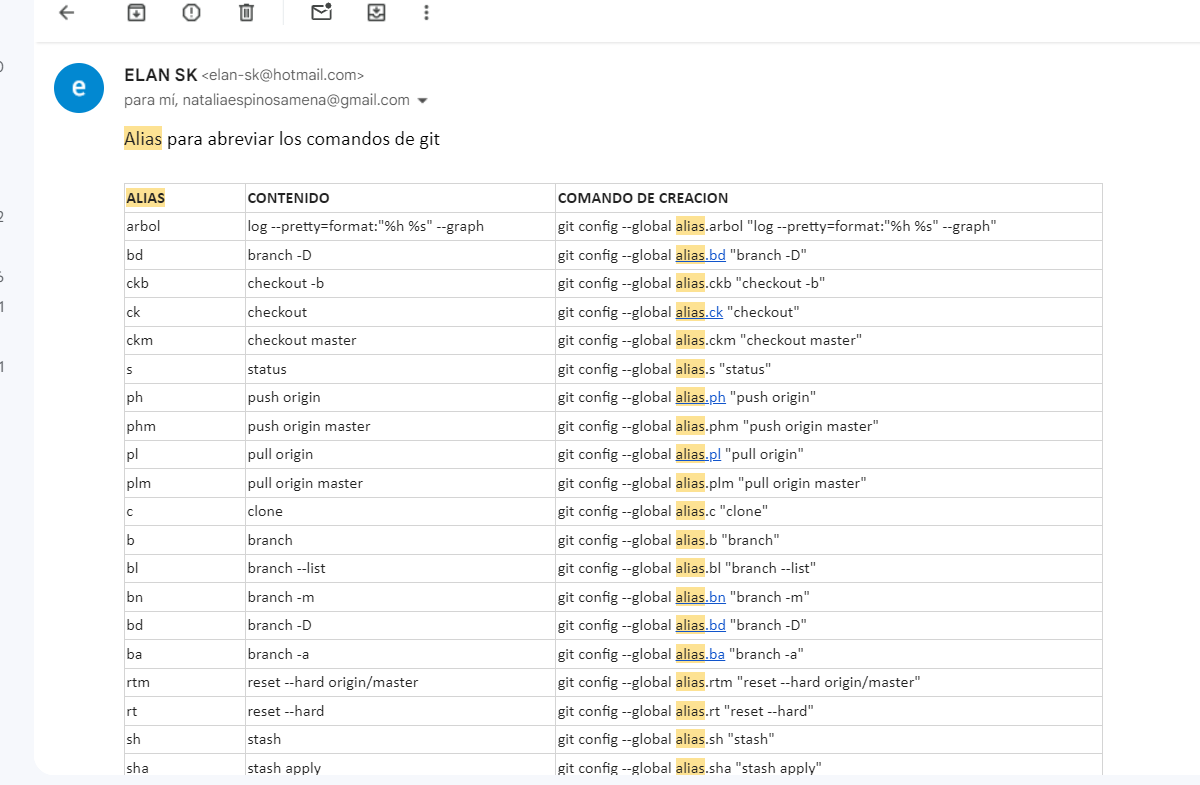Click the alias.bn link
Viewport: 1200px width, 785px height.
(701, 597)
